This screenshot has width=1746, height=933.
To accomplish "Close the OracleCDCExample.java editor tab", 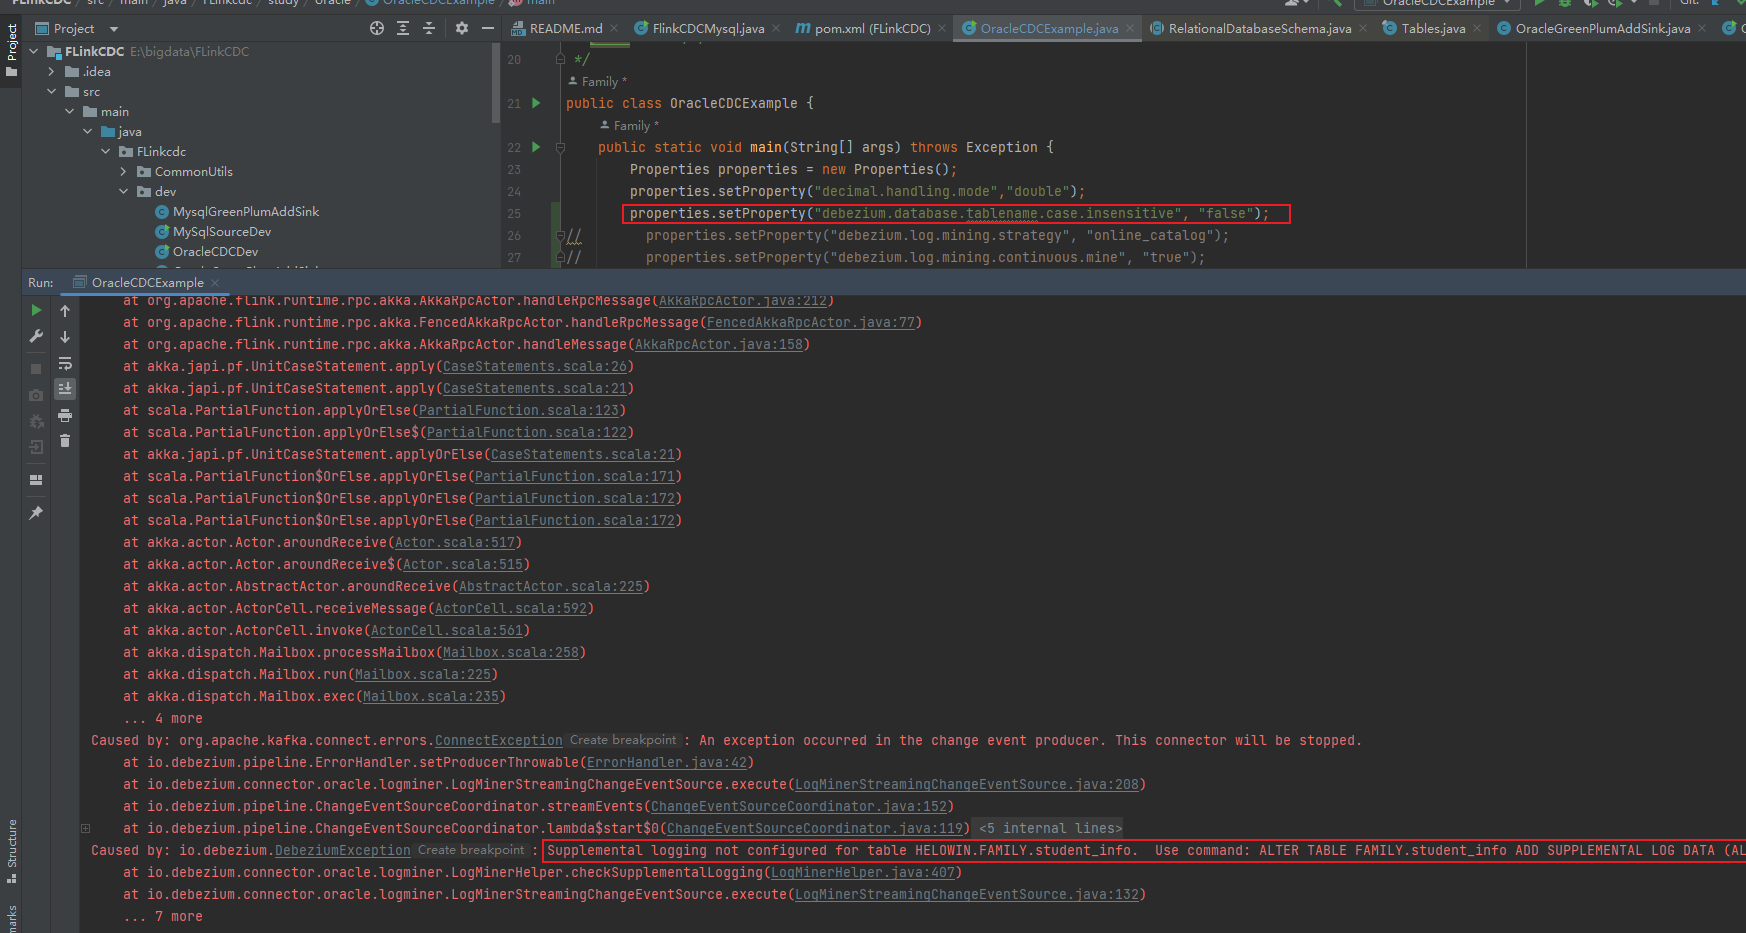I will [x=1130, y=28].
